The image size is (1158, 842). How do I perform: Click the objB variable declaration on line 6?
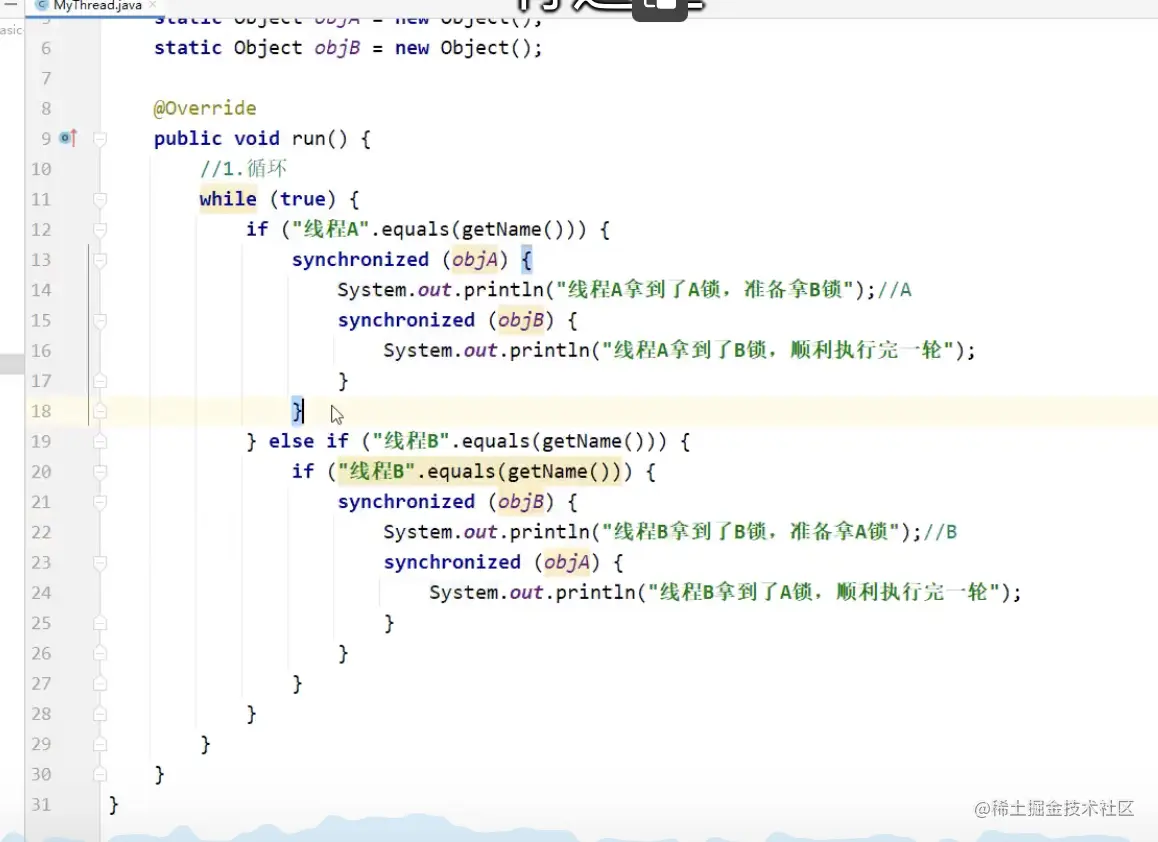(x=338, y=49)
